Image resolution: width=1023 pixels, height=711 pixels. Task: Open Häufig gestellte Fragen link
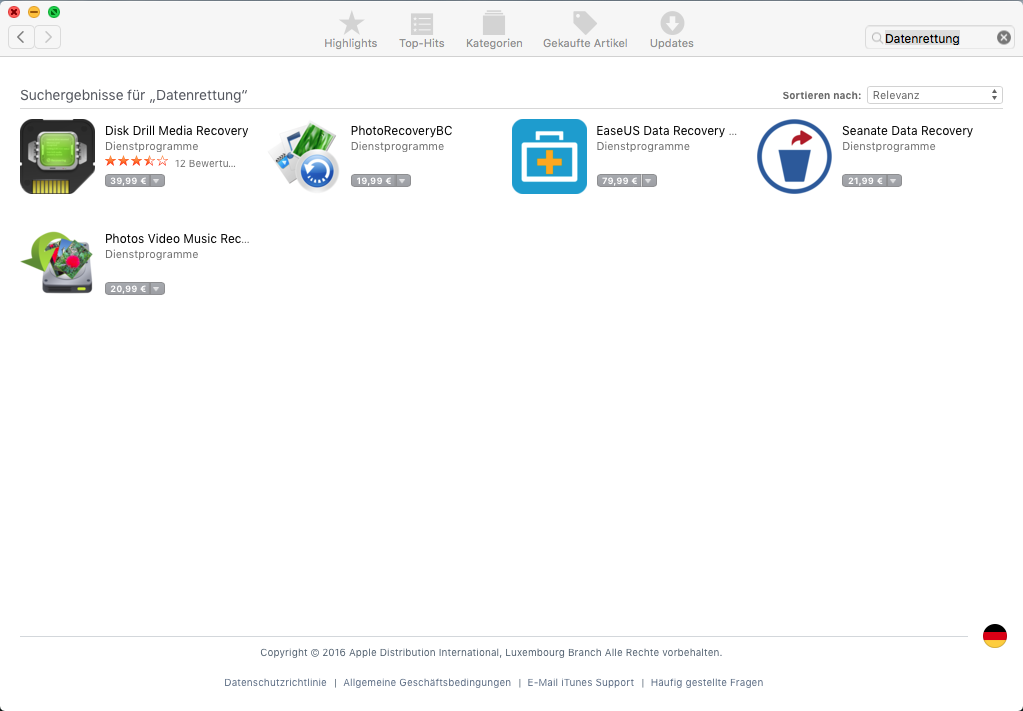tap(707, 682)
